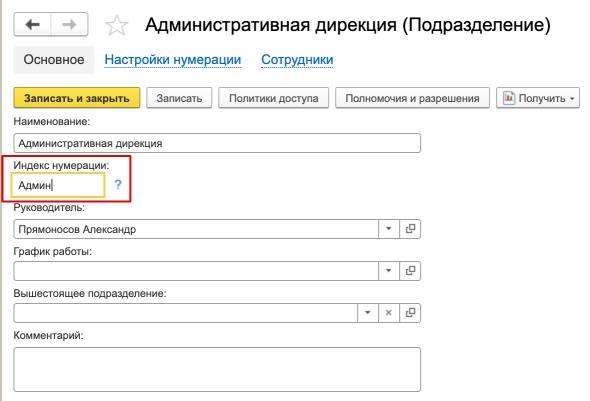The image size is (590, 401).
Task: Click the question mark help icon
Action: pyautogui.click(x=118, y=184)
